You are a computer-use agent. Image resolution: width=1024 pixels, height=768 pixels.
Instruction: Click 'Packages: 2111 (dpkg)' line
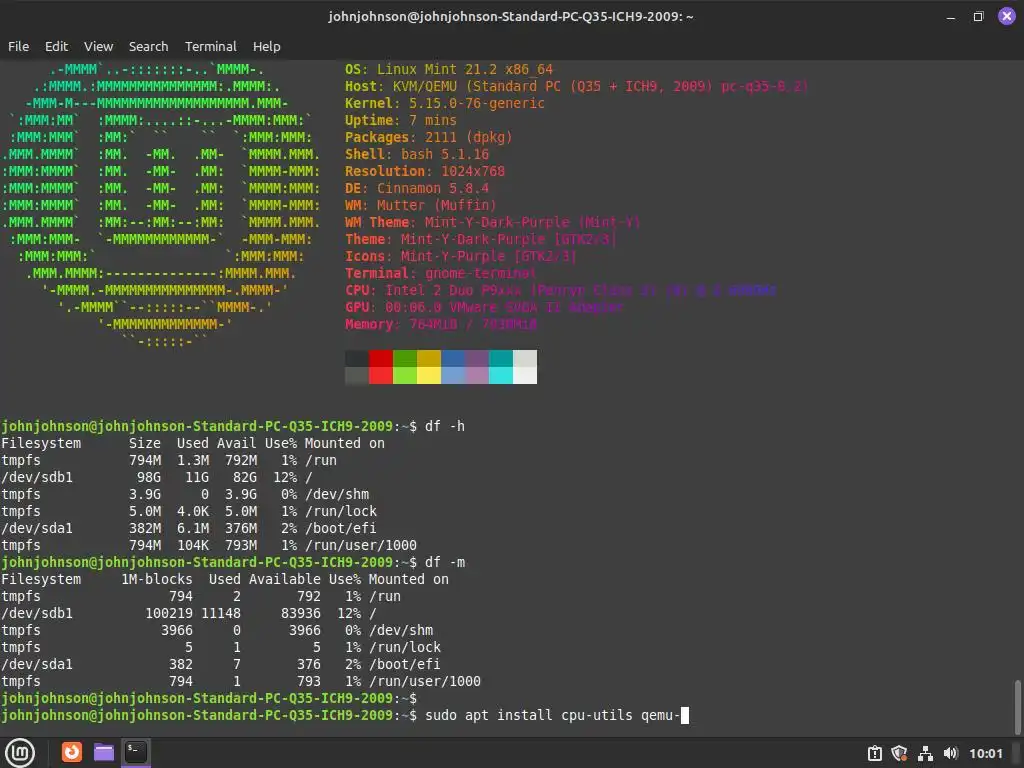click(428, 137)
